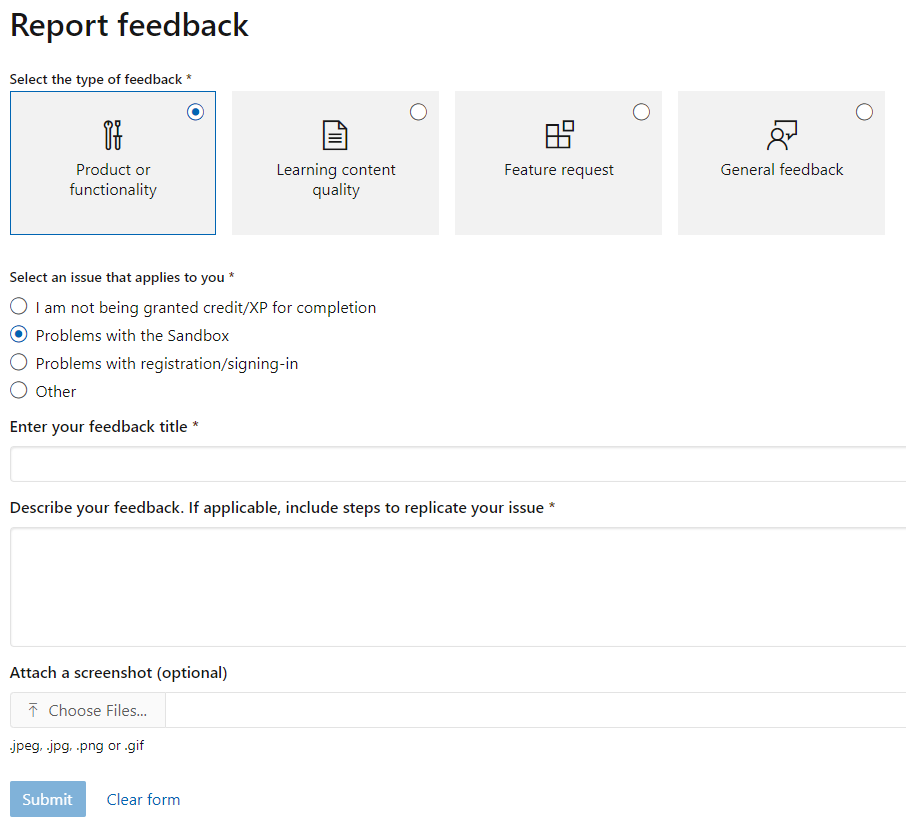Choose 'Problems with registration/signing-in' option
The height and width of the screenshot is (822, 906).
point(19,363)
